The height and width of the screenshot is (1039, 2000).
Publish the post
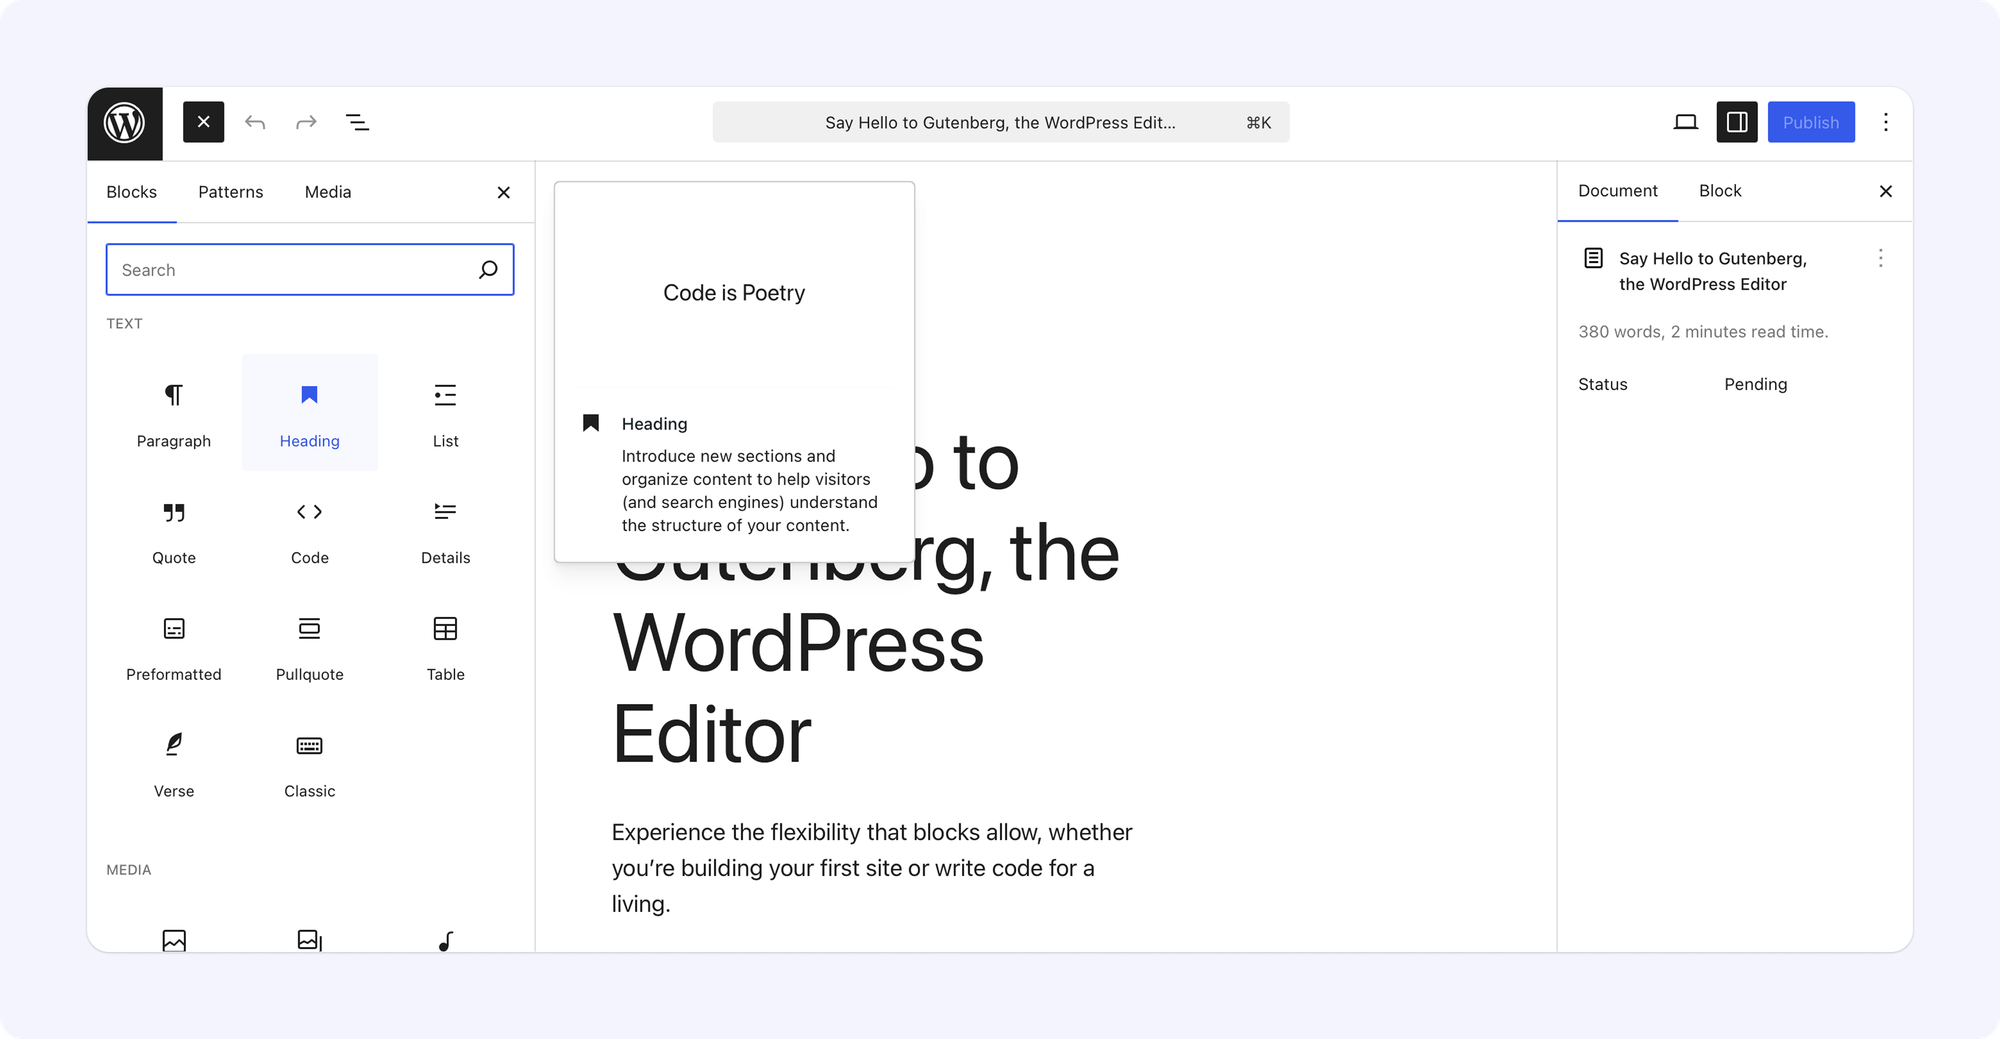click(1811, 122)
